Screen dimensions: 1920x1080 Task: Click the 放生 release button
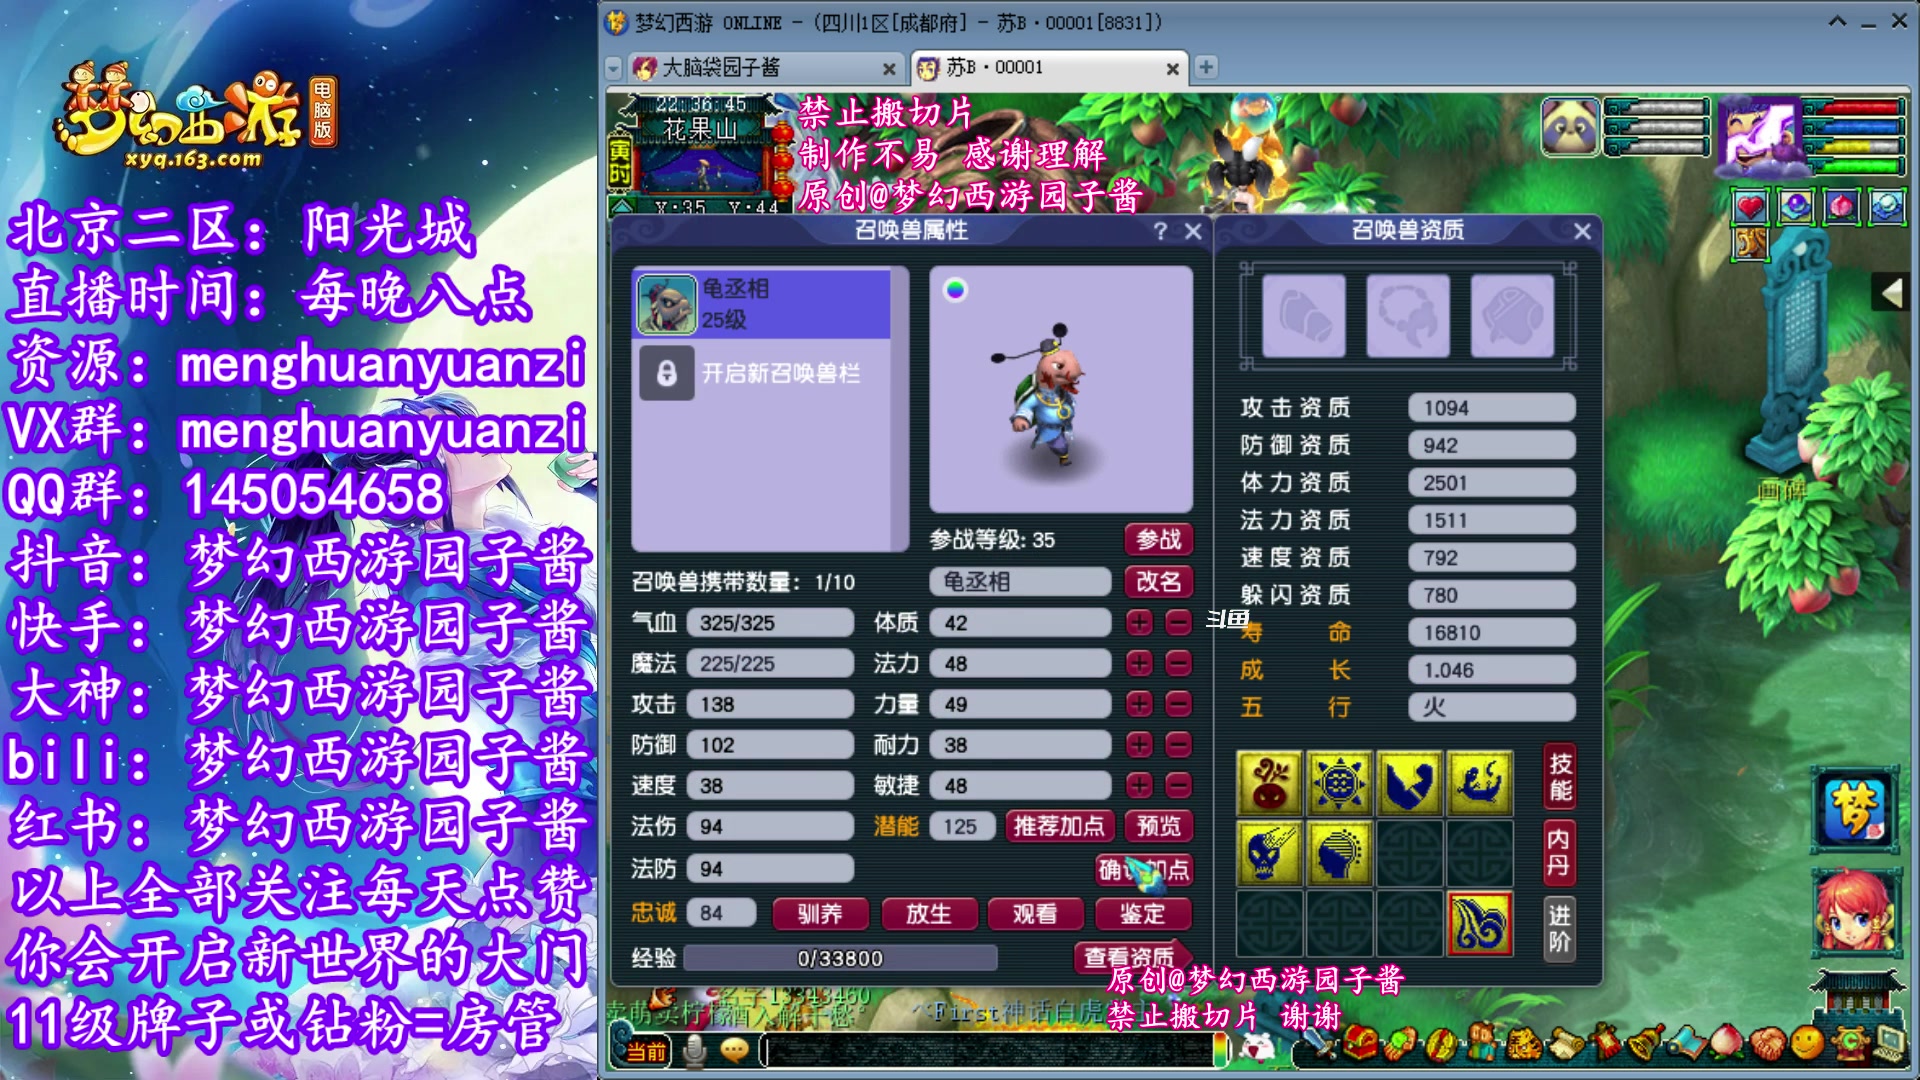[x=928, y=914]
